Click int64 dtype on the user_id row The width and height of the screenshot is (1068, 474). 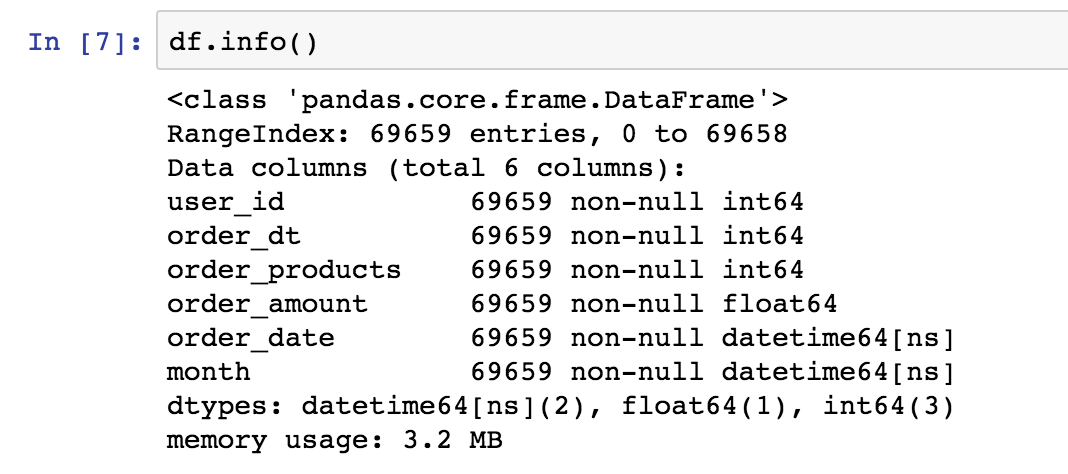(x=762, y=202)
